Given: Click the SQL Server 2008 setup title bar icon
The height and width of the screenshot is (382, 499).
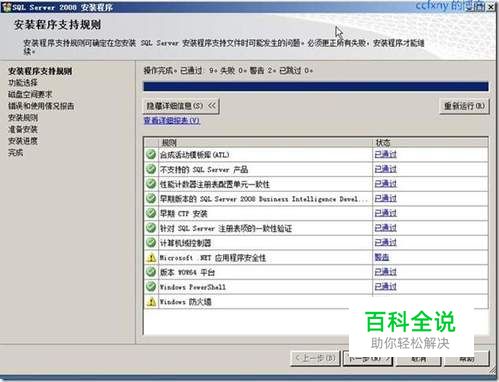Looking at the screenshot, I should (x=6, y=7).
